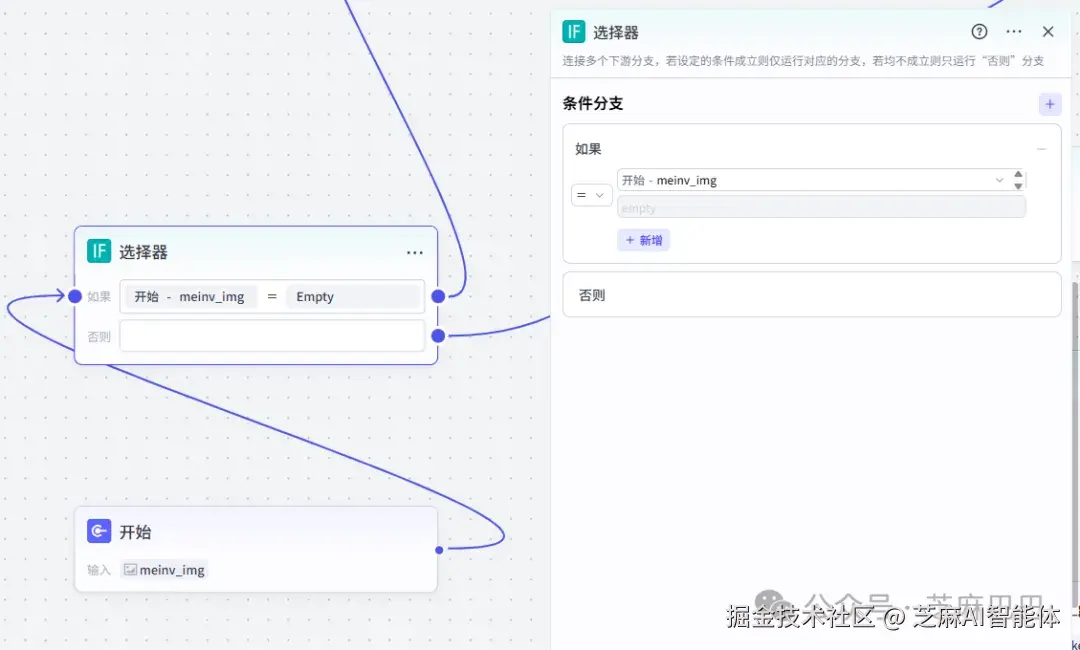The width and height of the screenshot is (1080, 650).
Task: Open the equals operator dropdown in 如果 condition
Action: click(x=591, y=195)
